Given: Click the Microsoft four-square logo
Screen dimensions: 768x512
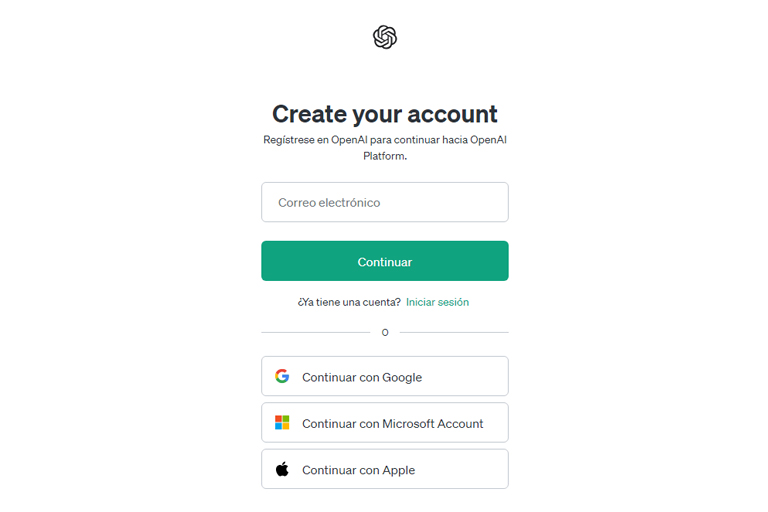Looking at the screenshot, I should click(x=282, y=422).
